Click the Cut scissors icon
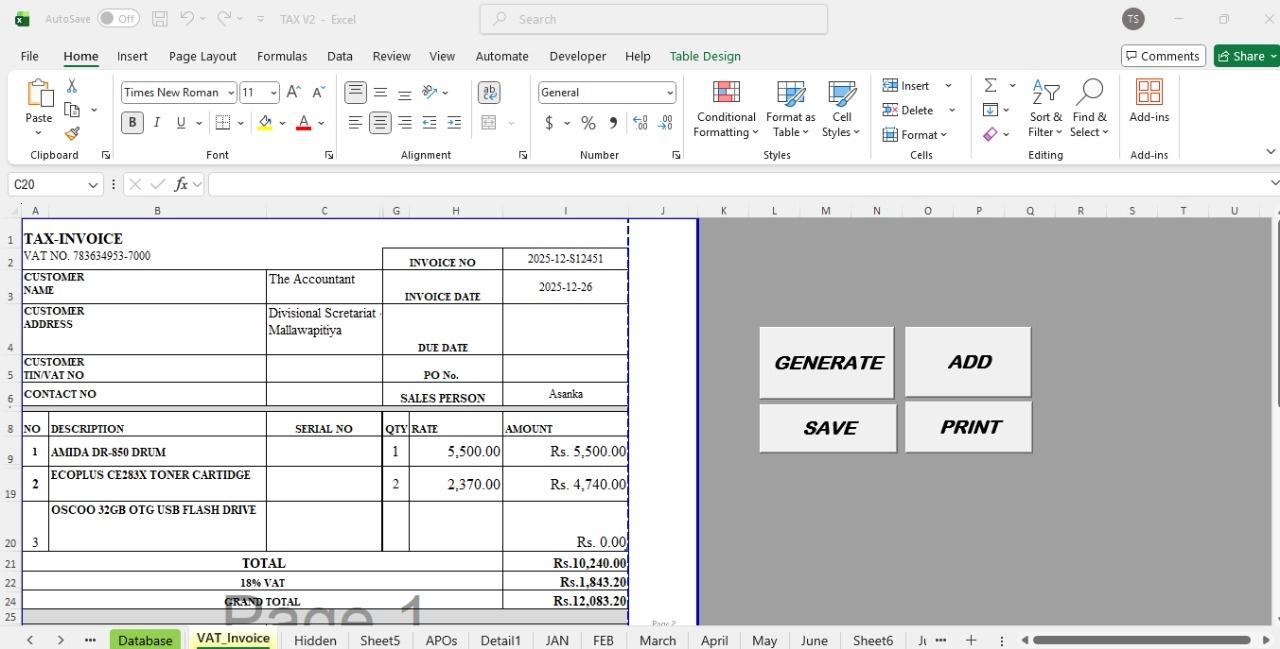Screen dimensions: 1280x649 tap(72, 87)
